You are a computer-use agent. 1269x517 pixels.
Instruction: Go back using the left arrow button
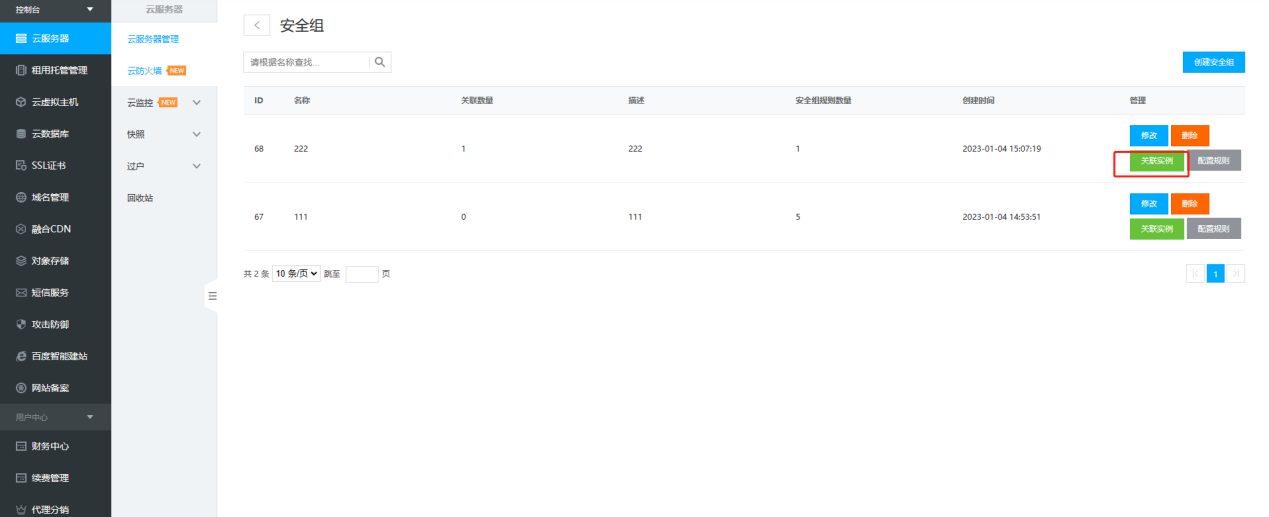257,26
